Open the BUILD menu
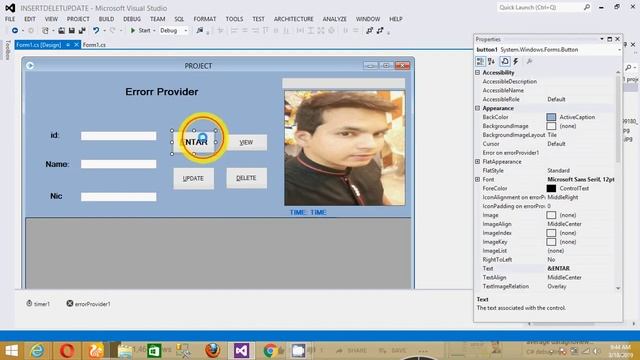640x360 pixels. [x=106, y=19]
